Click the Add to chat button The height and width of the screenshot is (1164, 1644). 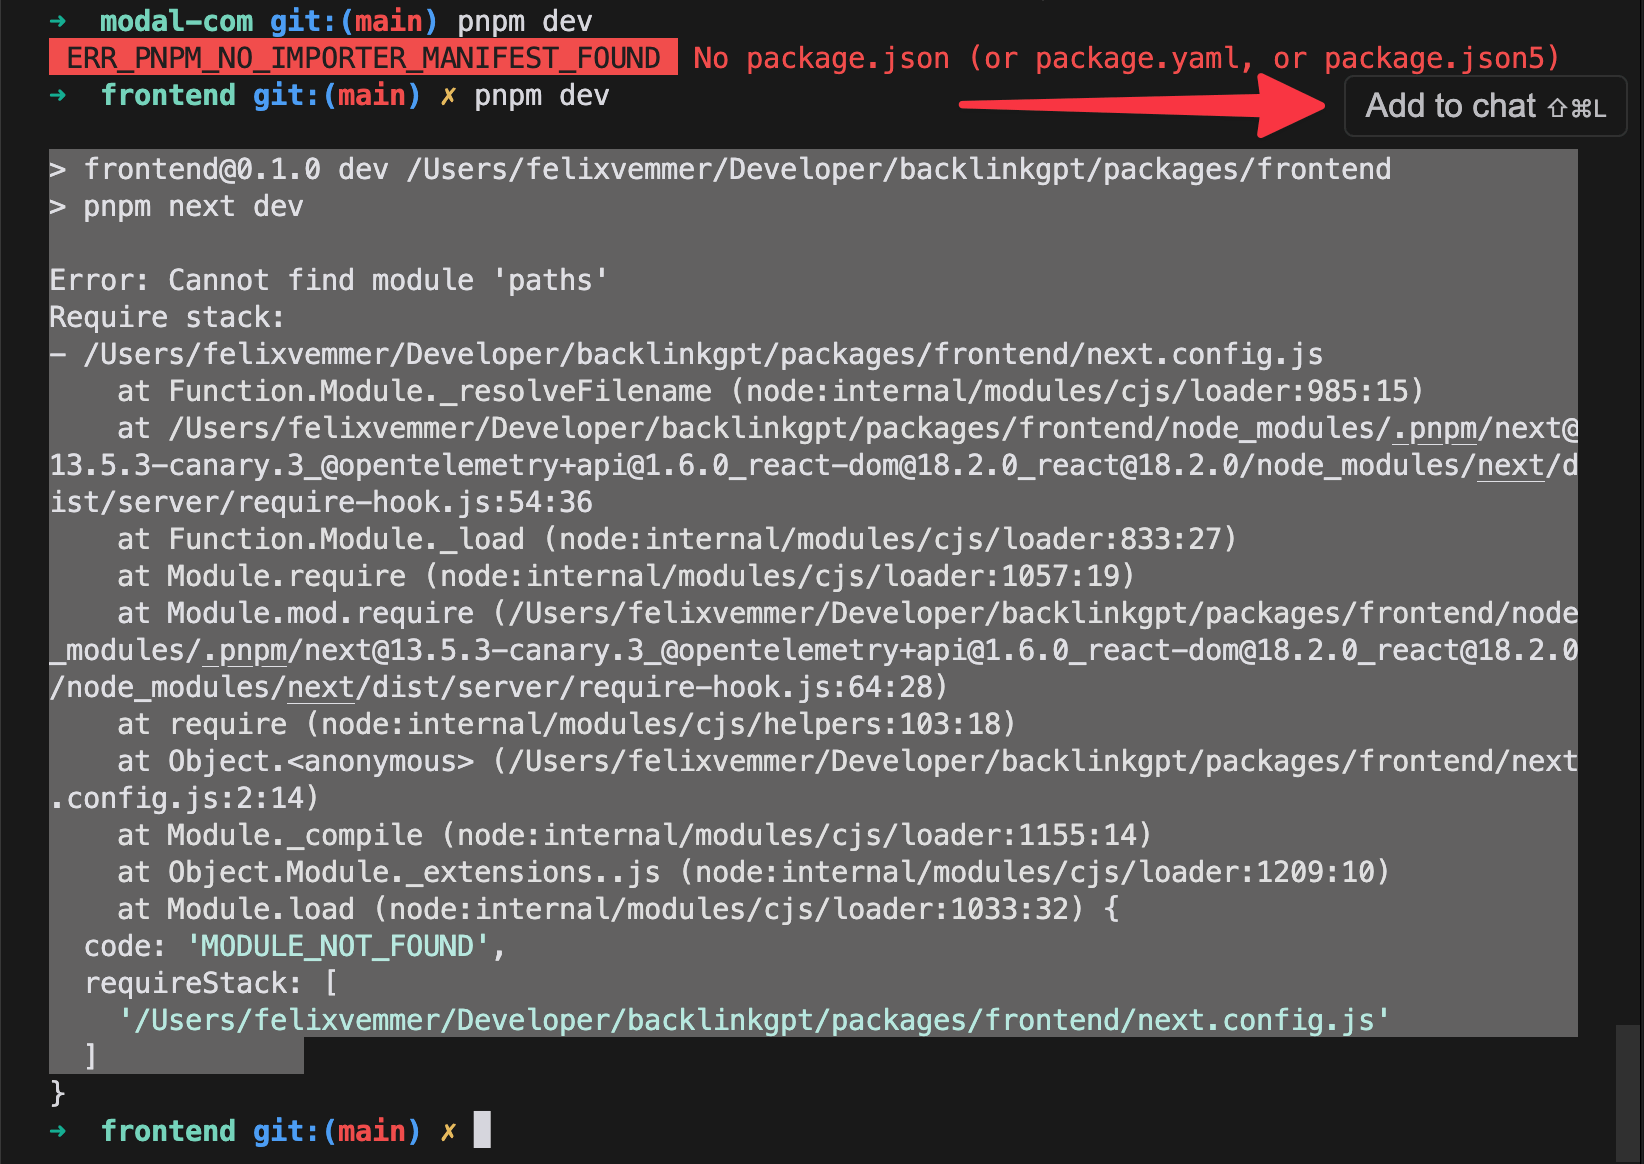pyautogui.click(x=1485, y=106)
